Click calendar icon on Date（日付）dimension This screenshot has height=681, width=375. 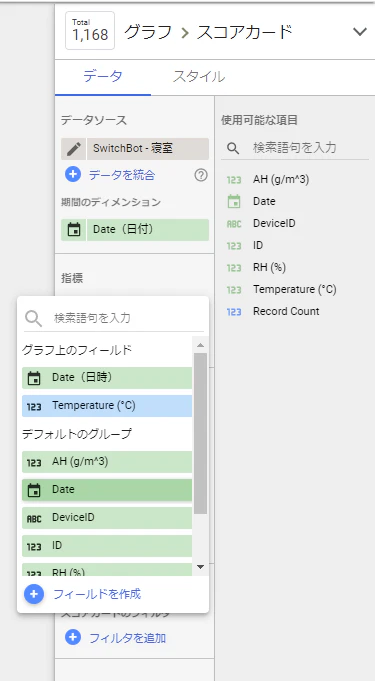(74, 230)
